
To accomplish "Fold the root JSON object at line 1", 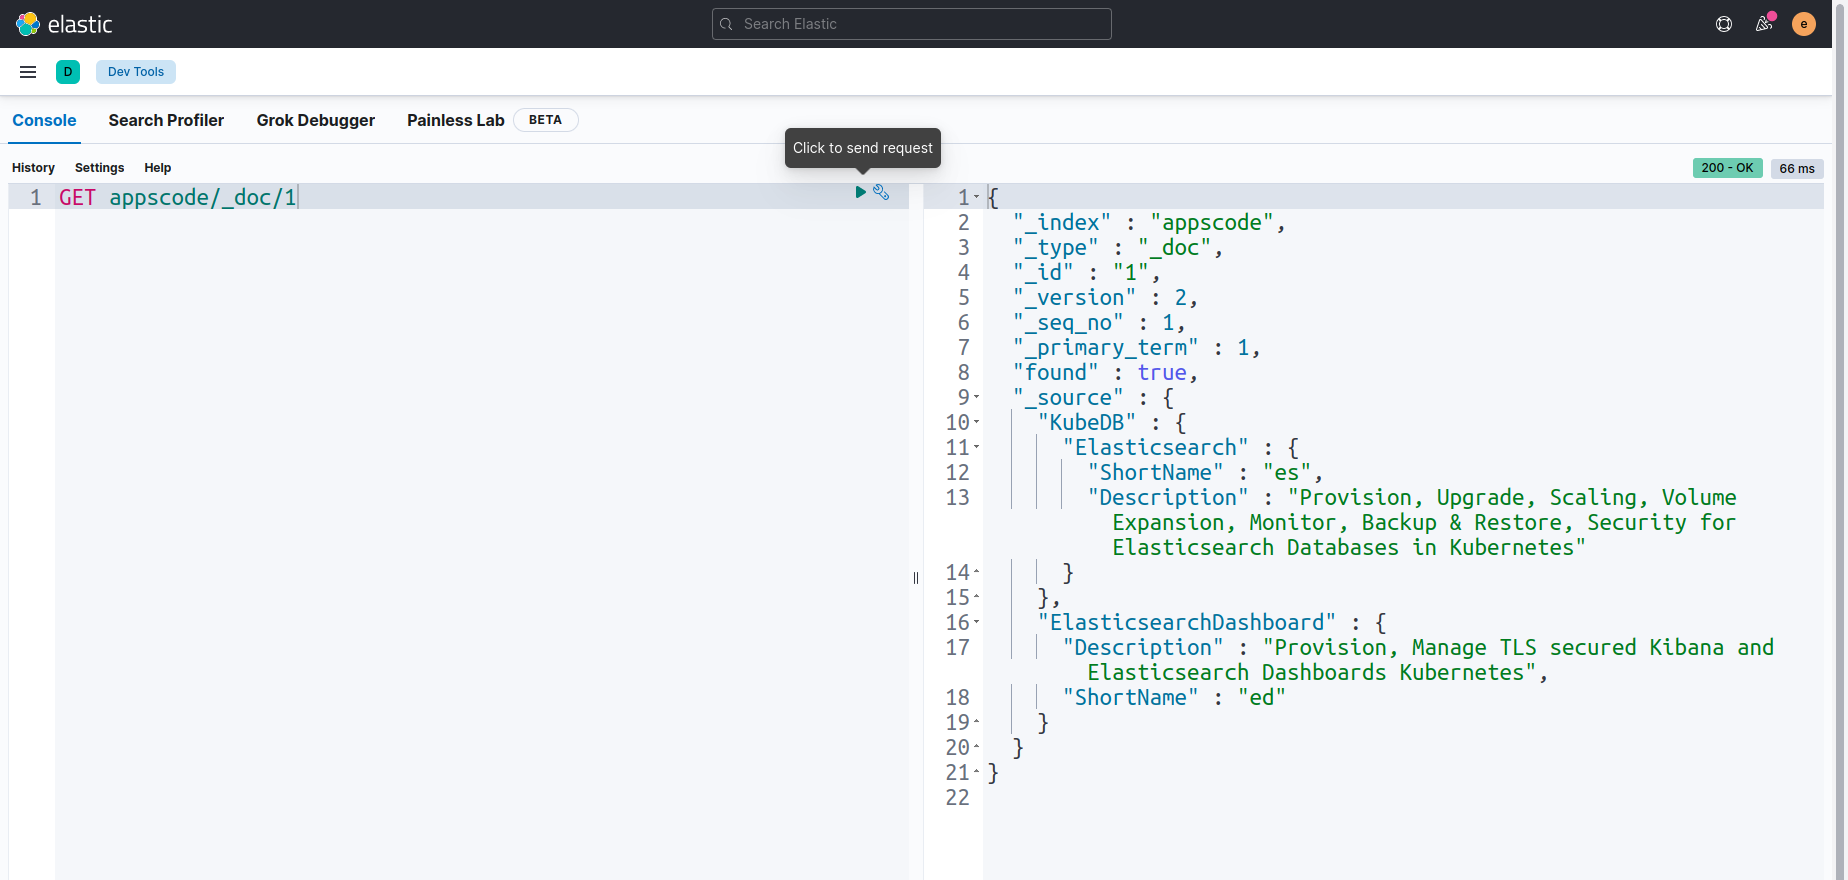I will pos(977,198).
